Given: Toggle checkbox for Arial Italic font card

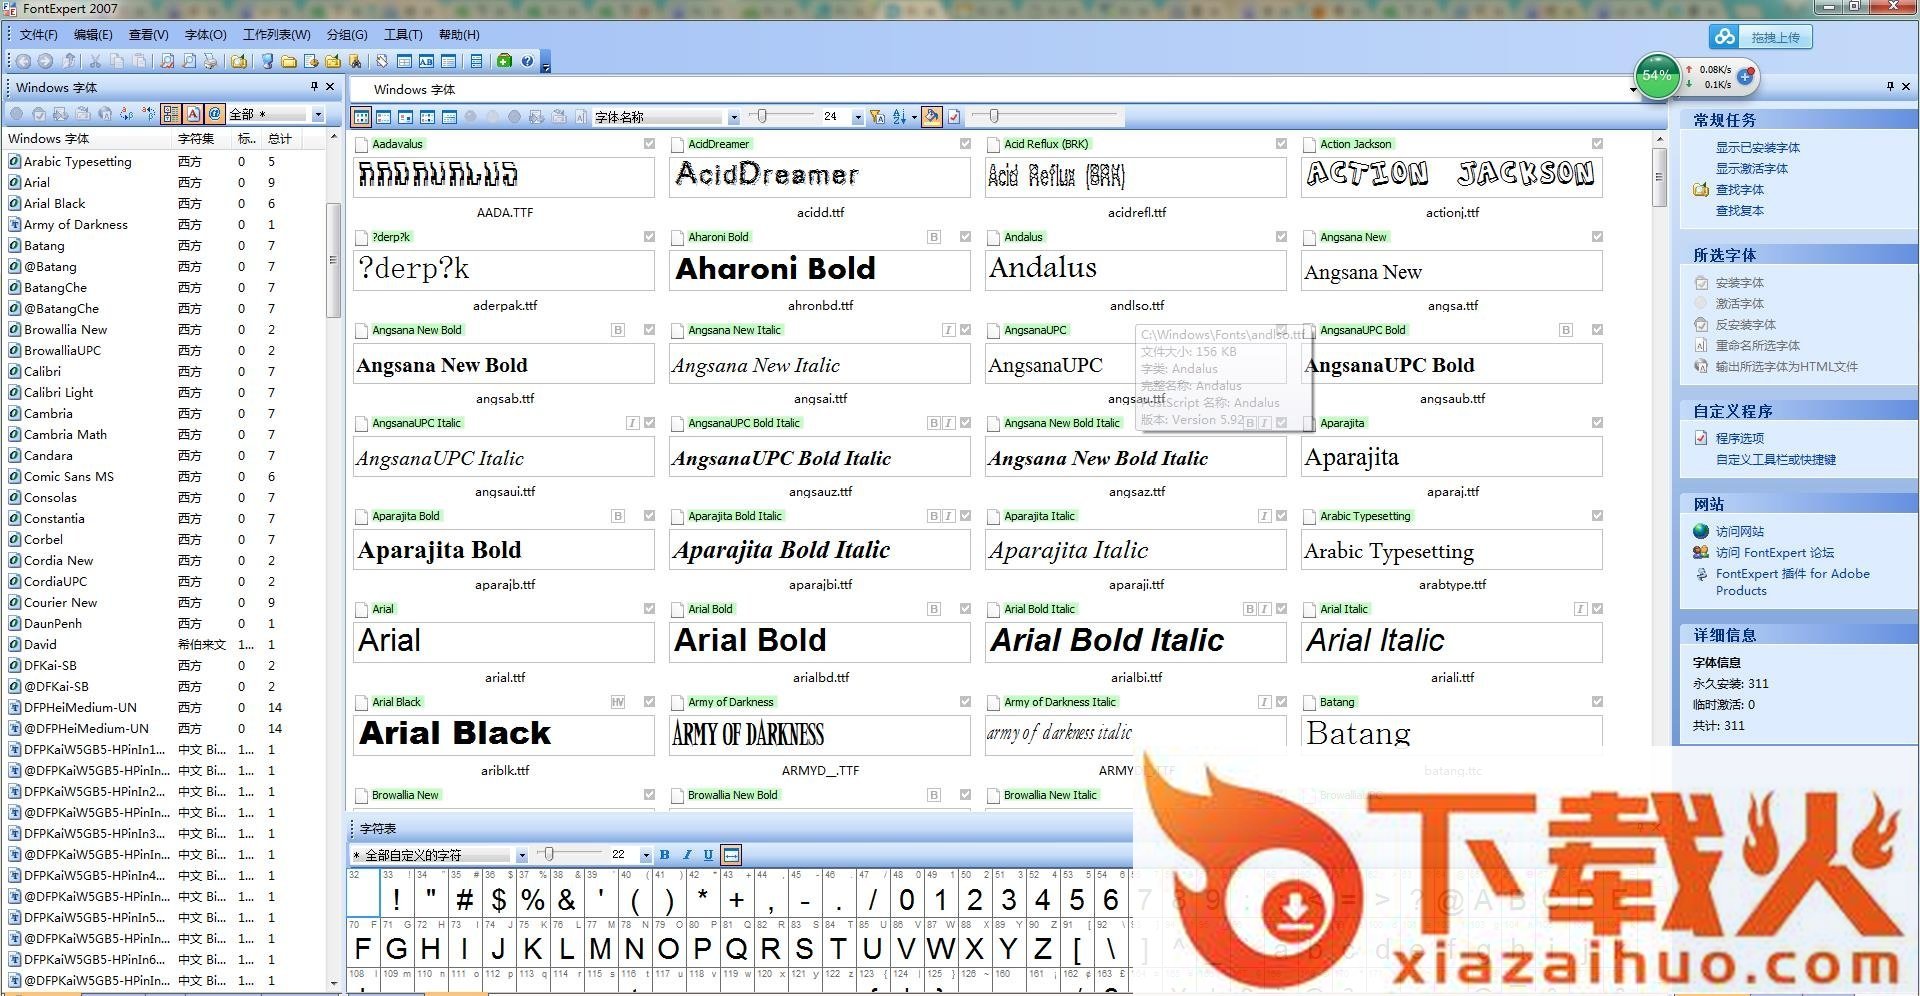Looking at the screenshot, I should [1597, 609].
